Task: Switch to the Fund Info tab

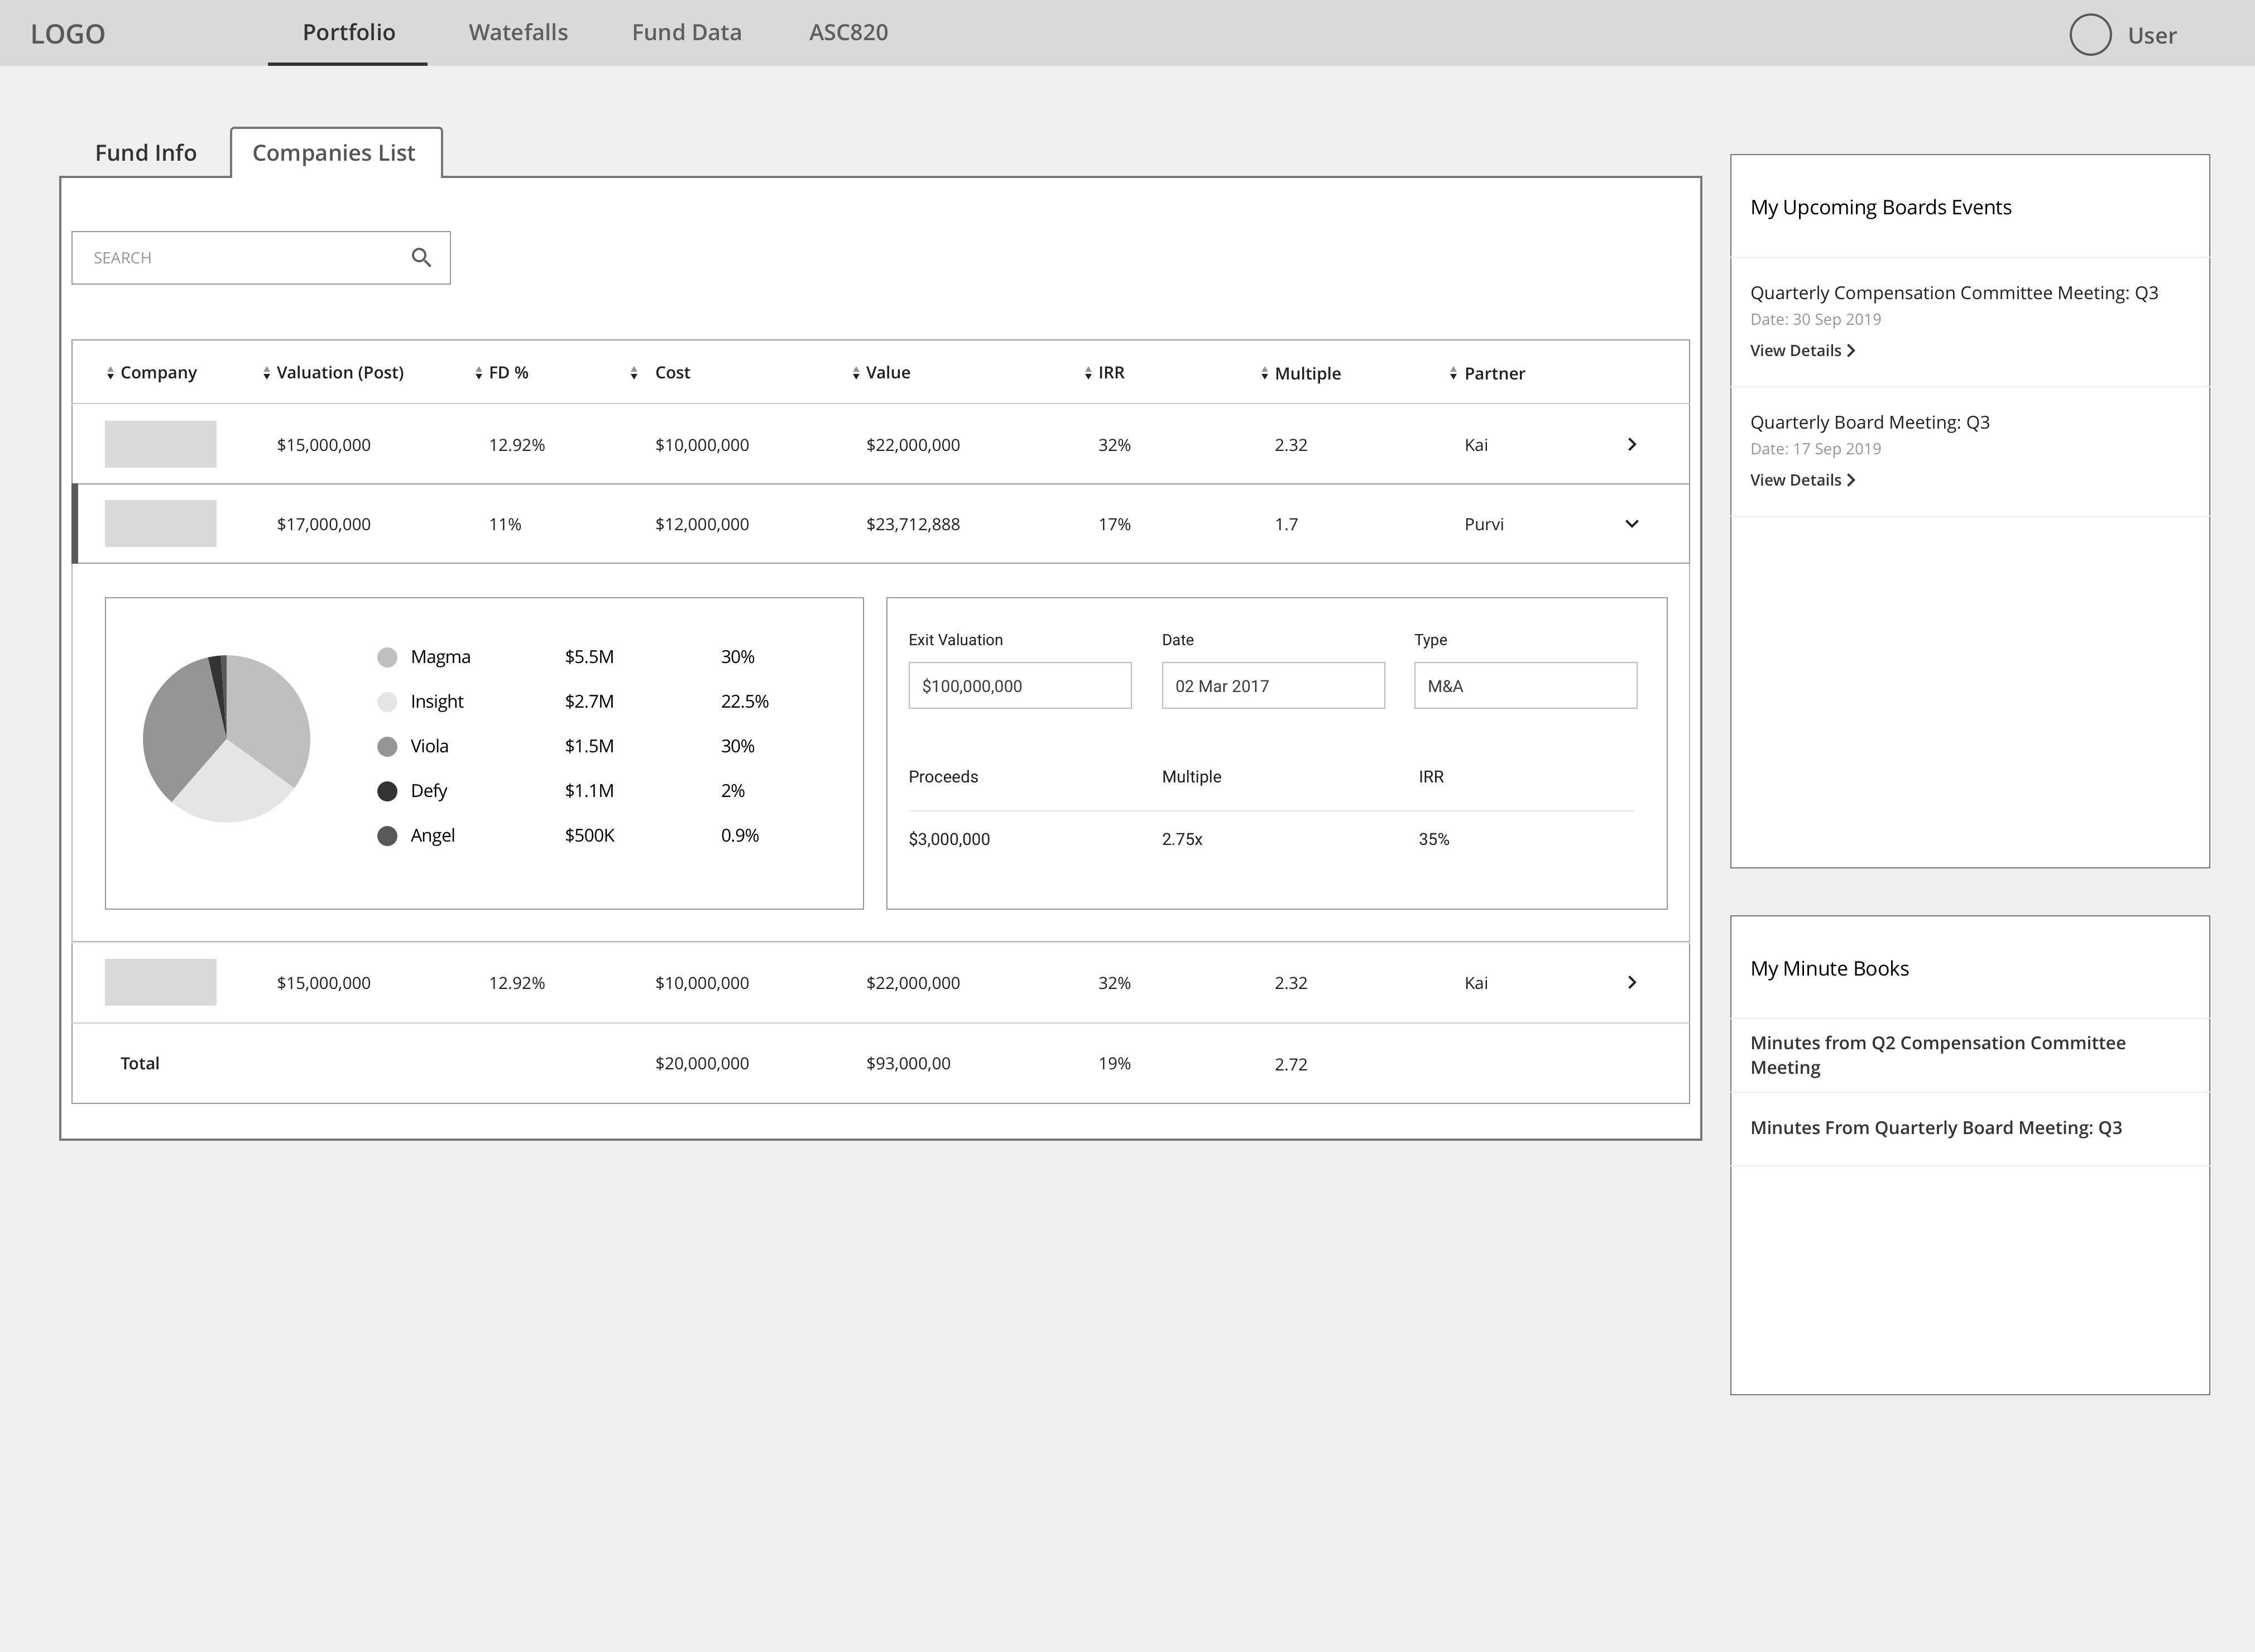Action: [146, 153]
